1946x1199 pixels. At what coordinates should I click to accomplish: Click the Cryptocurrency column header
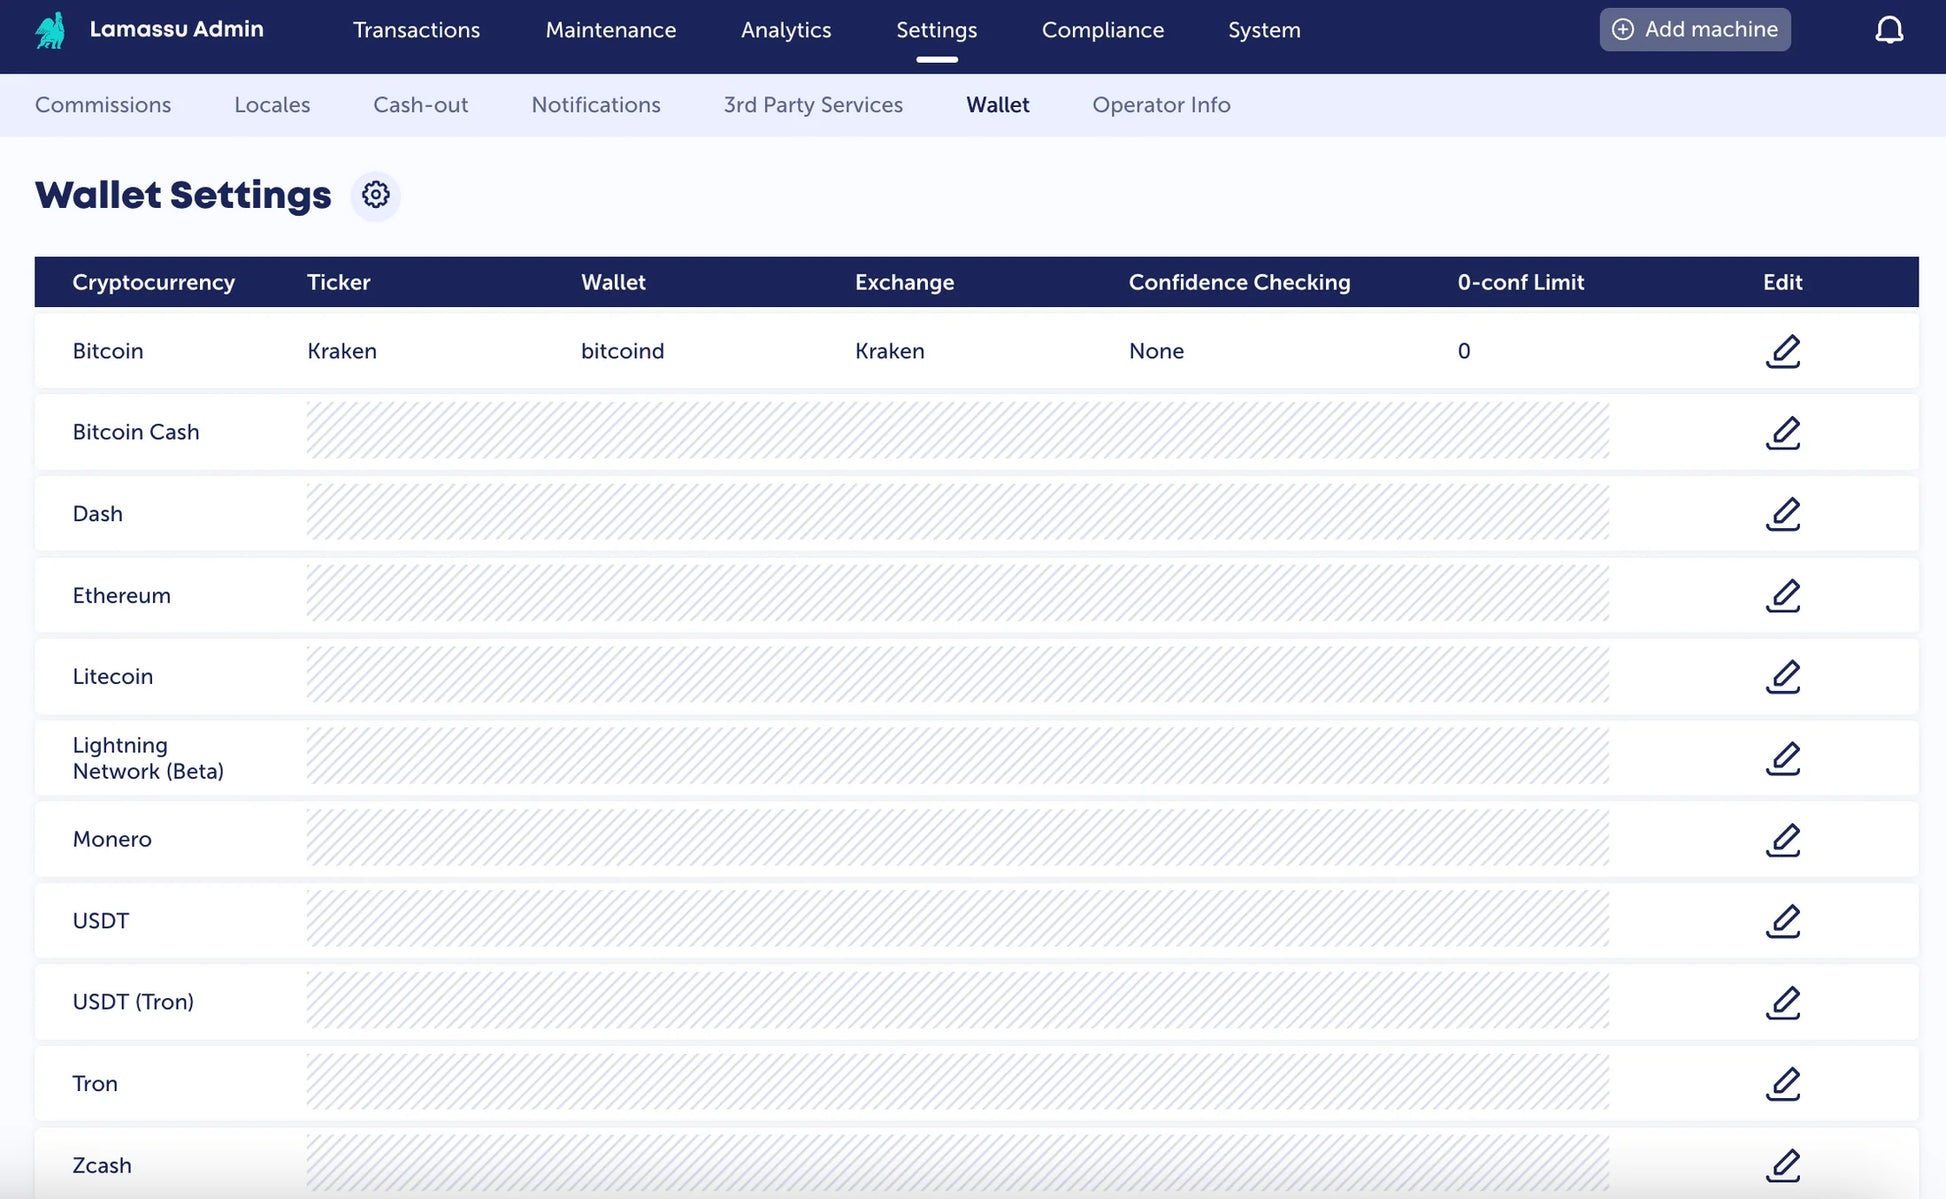(153, 282)
